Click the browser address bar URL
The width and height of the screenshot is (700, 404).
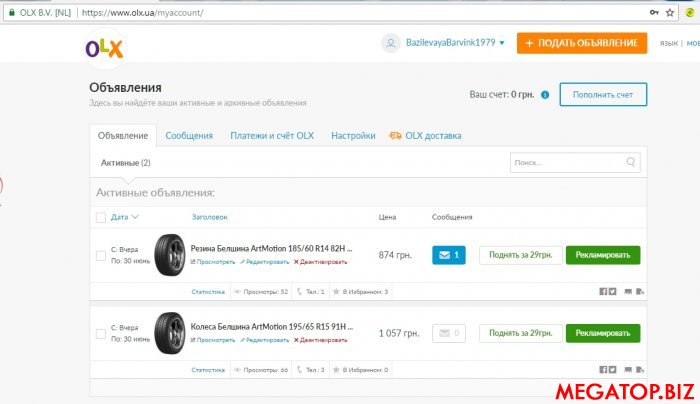coord(142,12)
